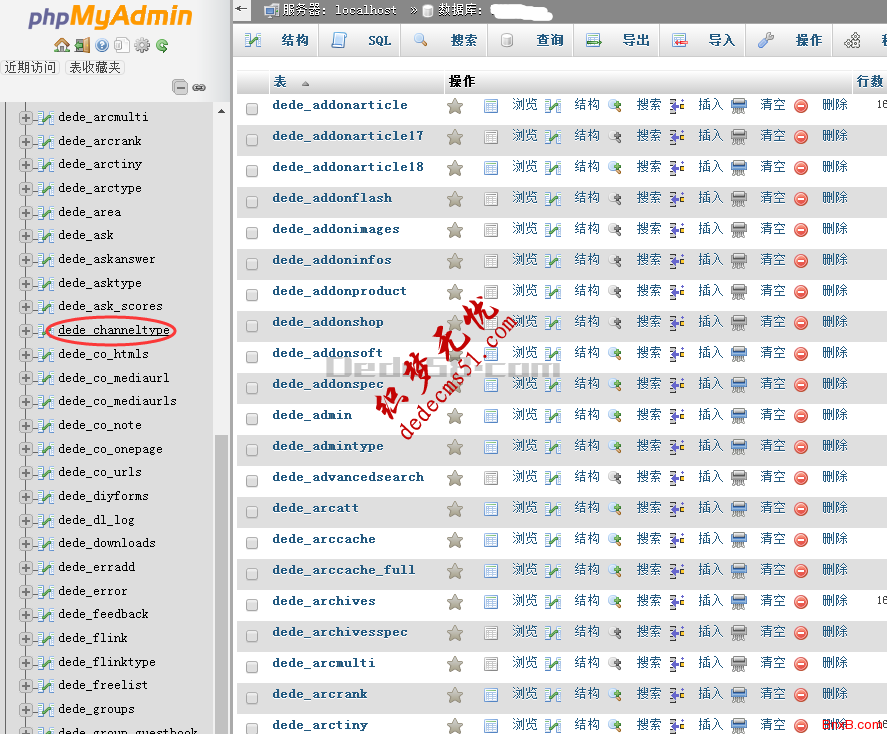Sort by the 表 column header
The image size is (887, 734).
point(280,82)
